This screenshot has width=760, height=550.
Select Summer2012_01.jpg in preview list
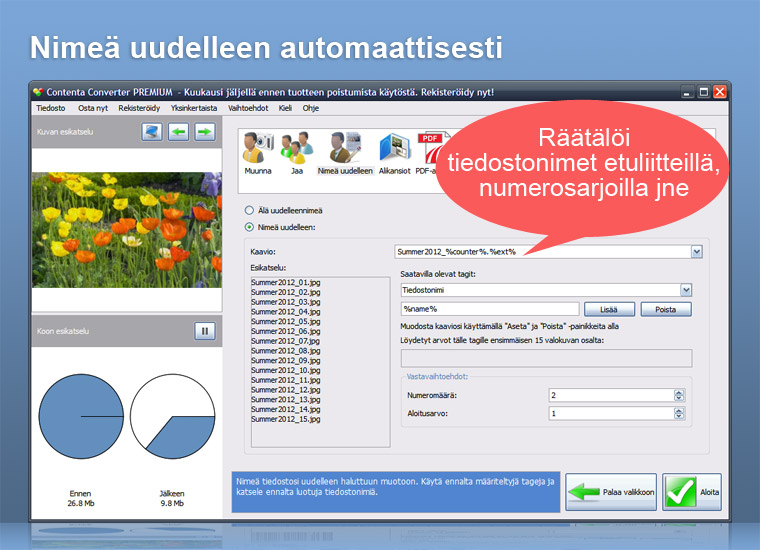(x=286, y=283)
